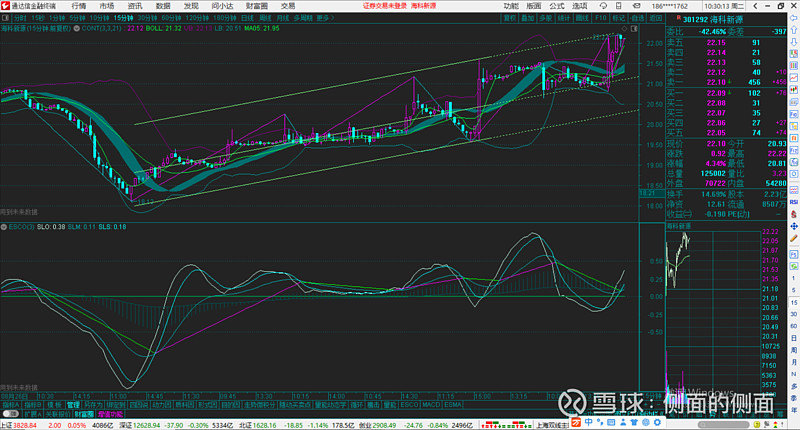Image resolution: width=800 pixels, height=430 pixels.
Task: Open the 资讯 menu
Action: click(135, 6)
